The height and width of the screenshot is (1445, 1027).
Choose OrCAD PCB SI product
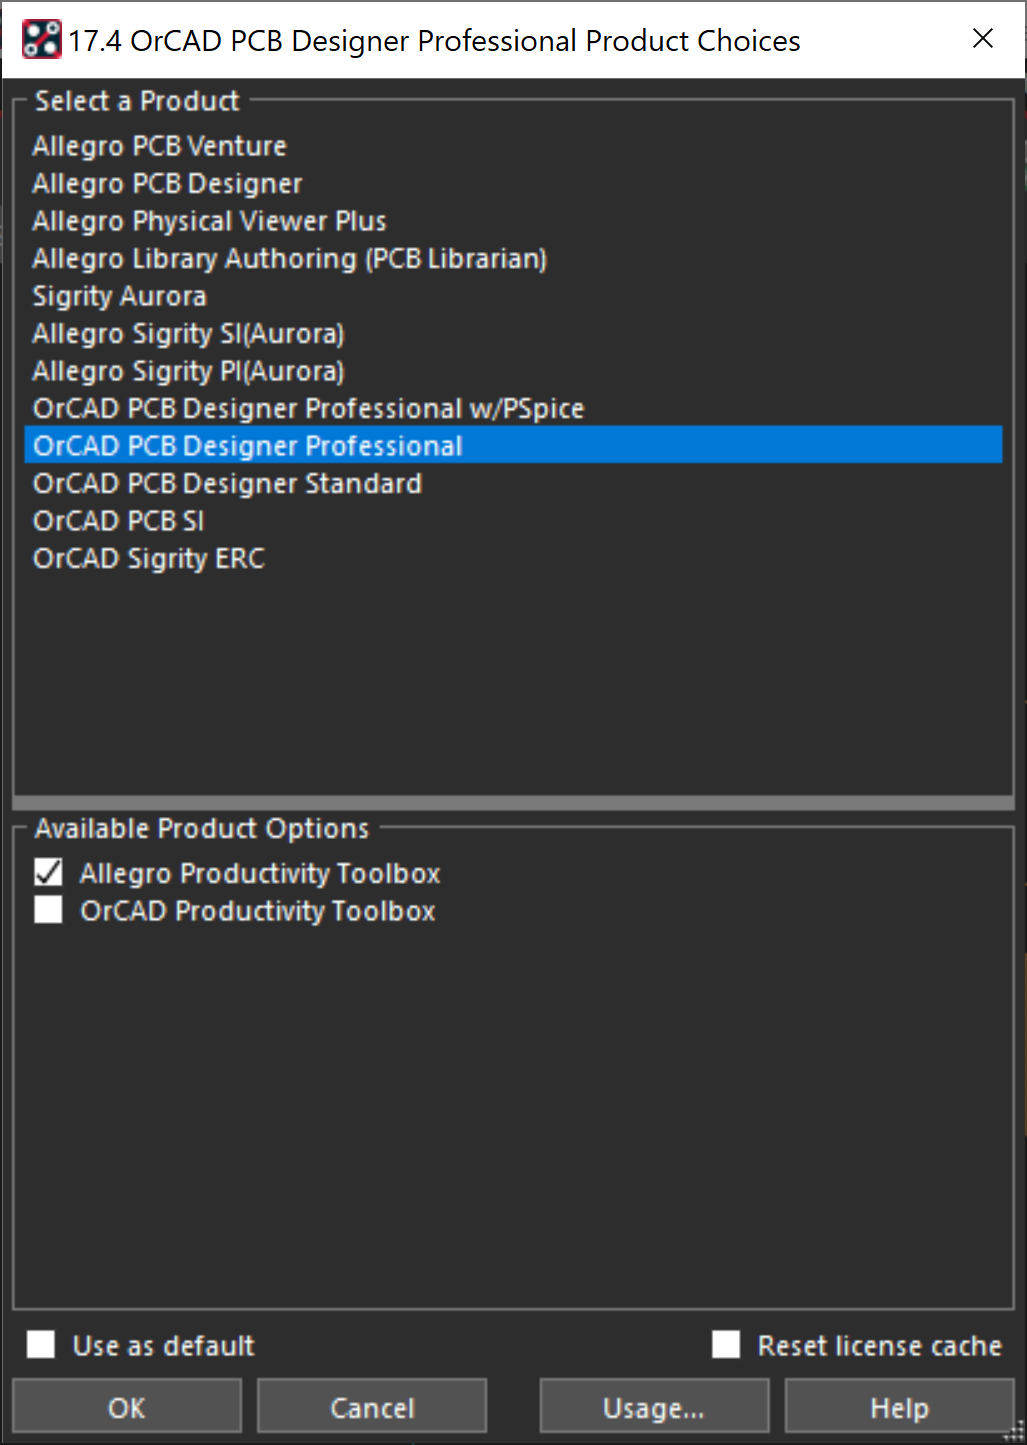point(118,520)
